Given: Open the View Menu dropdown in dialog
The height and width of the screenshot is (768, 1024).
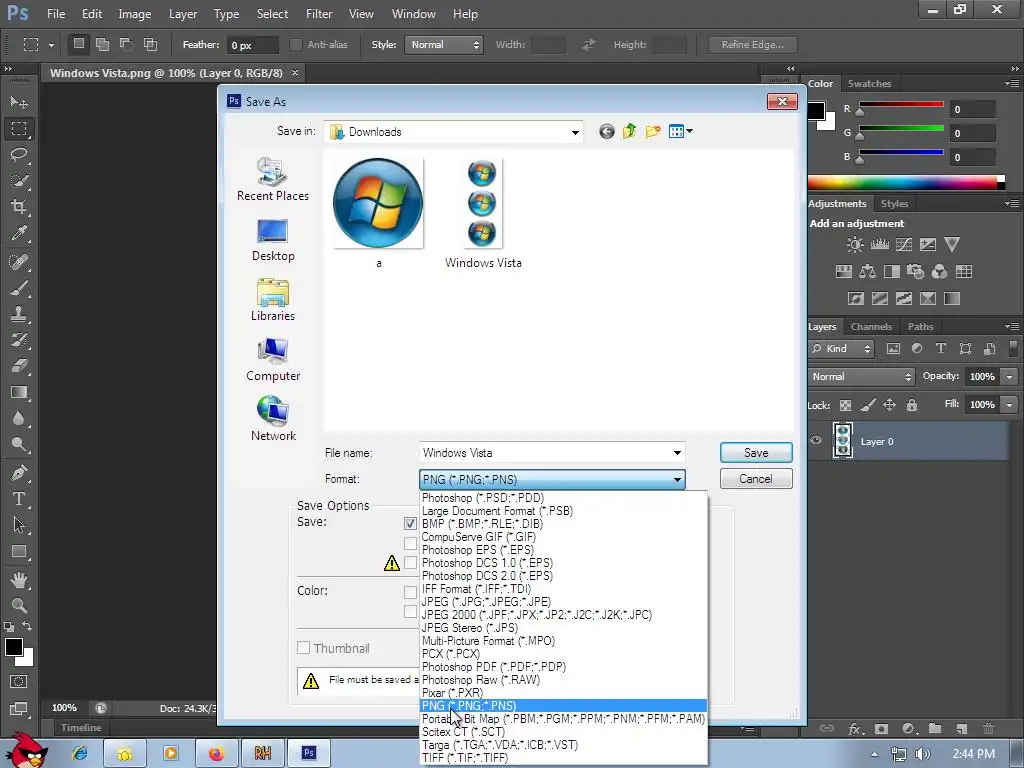Looking at the screenshot, I should click(x=680, y=132).
